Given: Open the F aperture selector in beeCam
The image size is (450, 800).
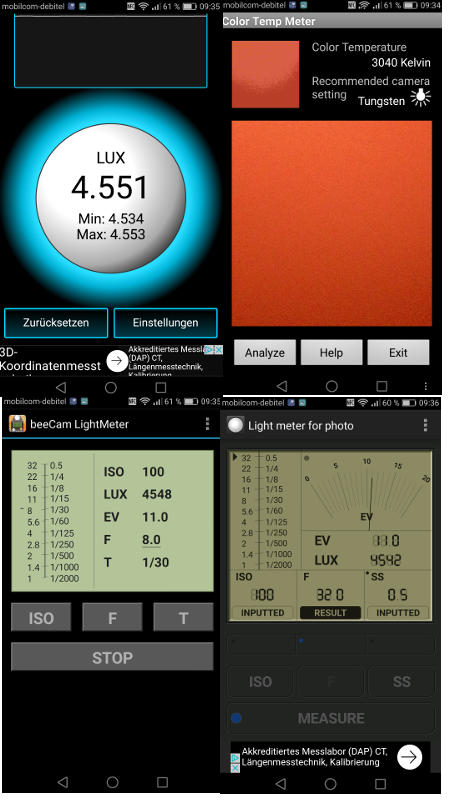Looking at the screenshot, I should tap(112, 617).
